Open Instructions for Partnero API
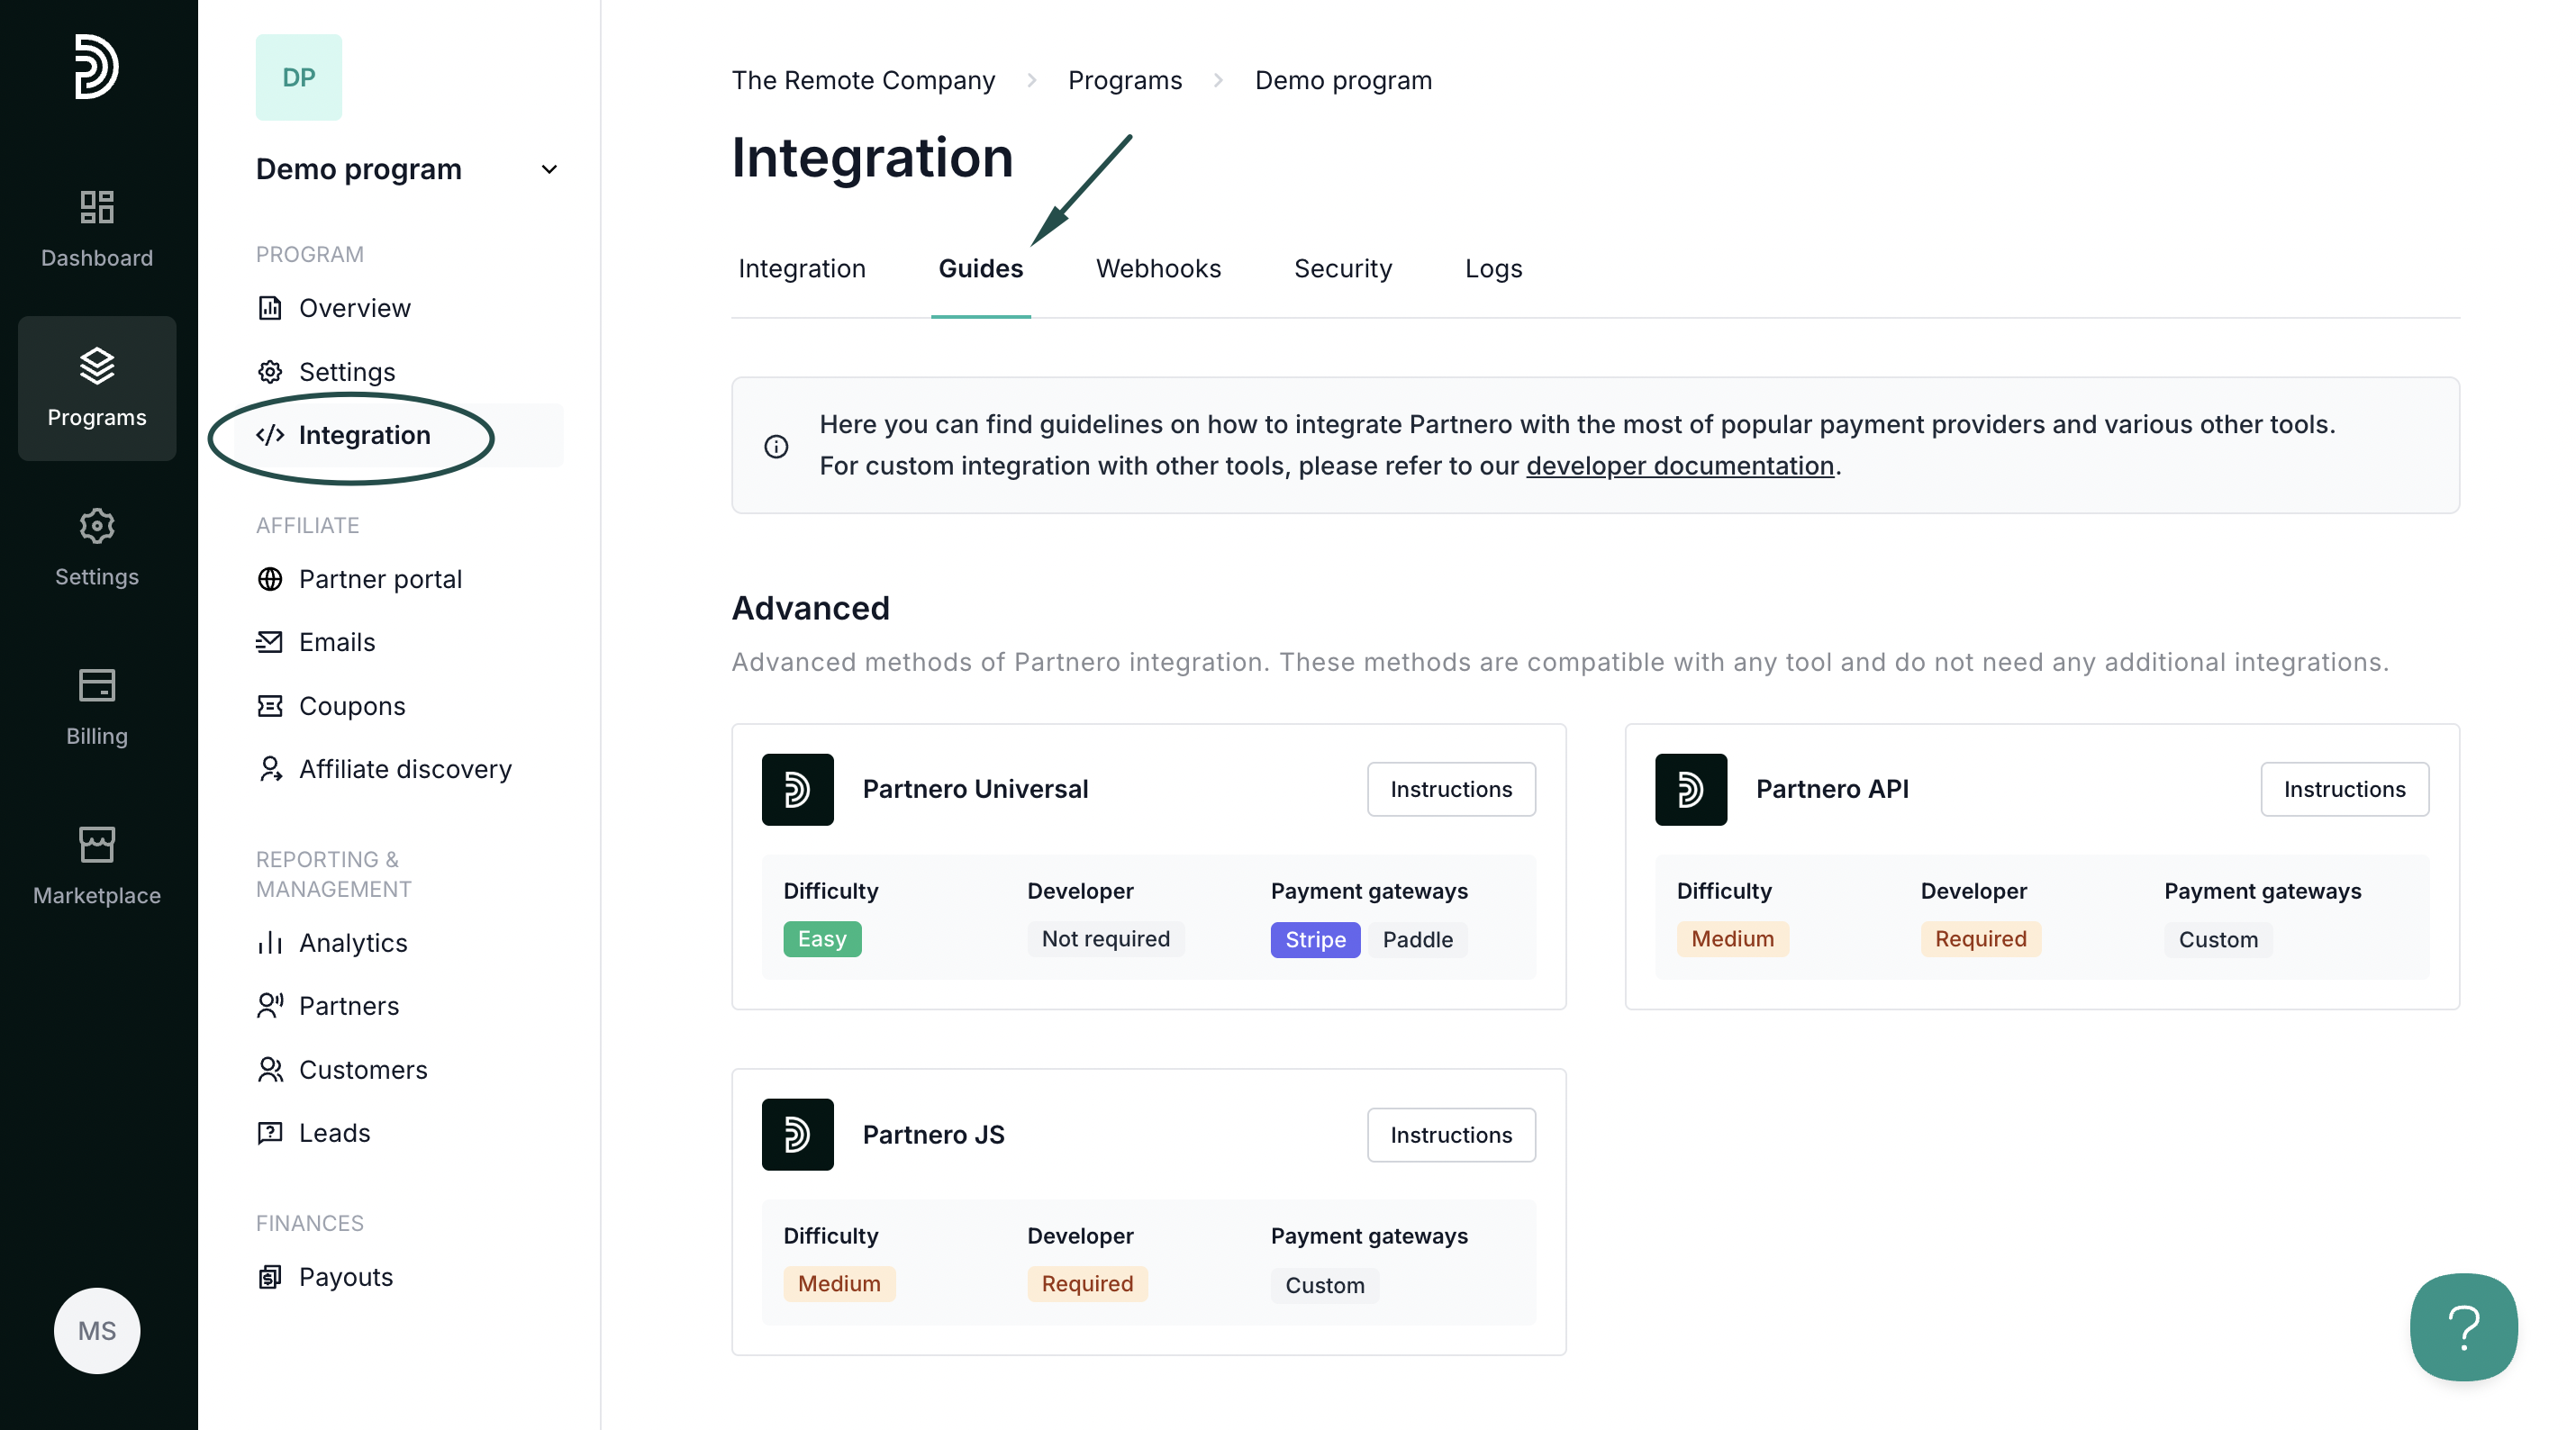Image resolution: width=2576 pixels, height=1430 pixels. tap(2343, 789)
